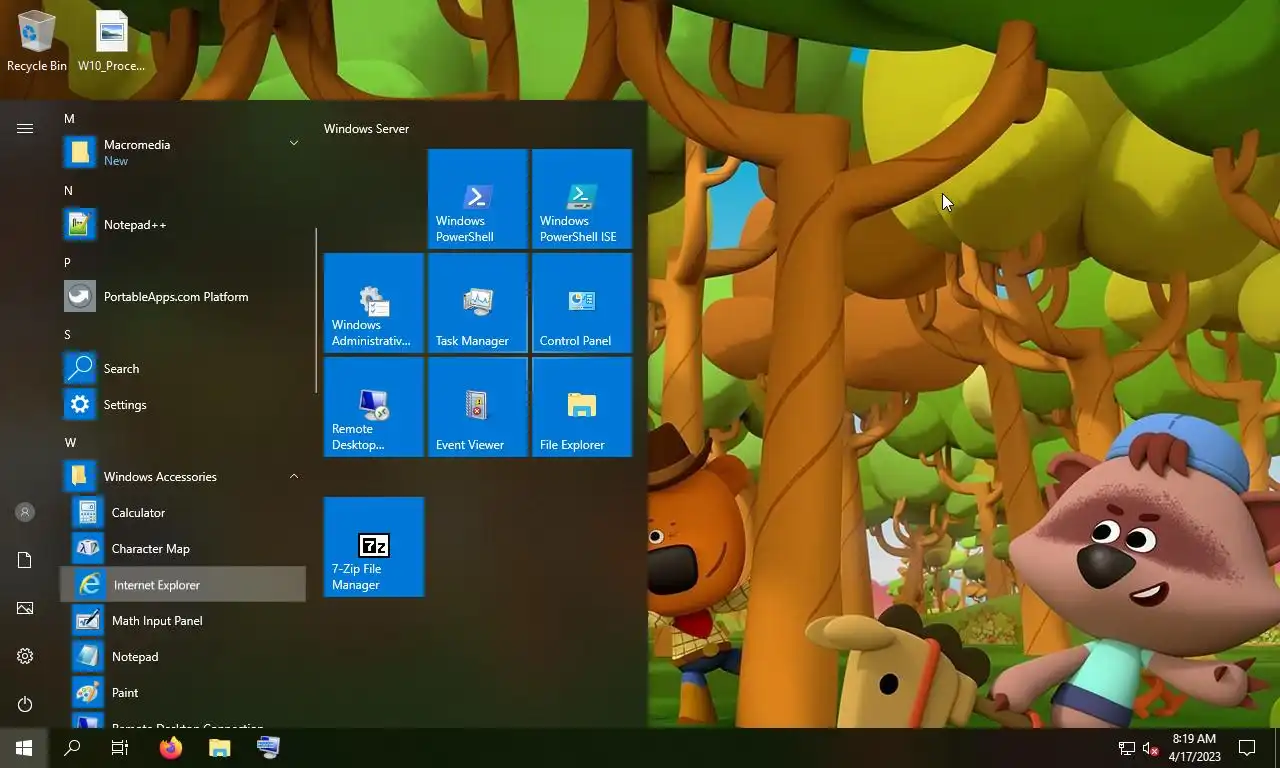Launch Event Viewer tile
Image resolution: width=1280 pixels, height=768 pixels.
[478, 407]
